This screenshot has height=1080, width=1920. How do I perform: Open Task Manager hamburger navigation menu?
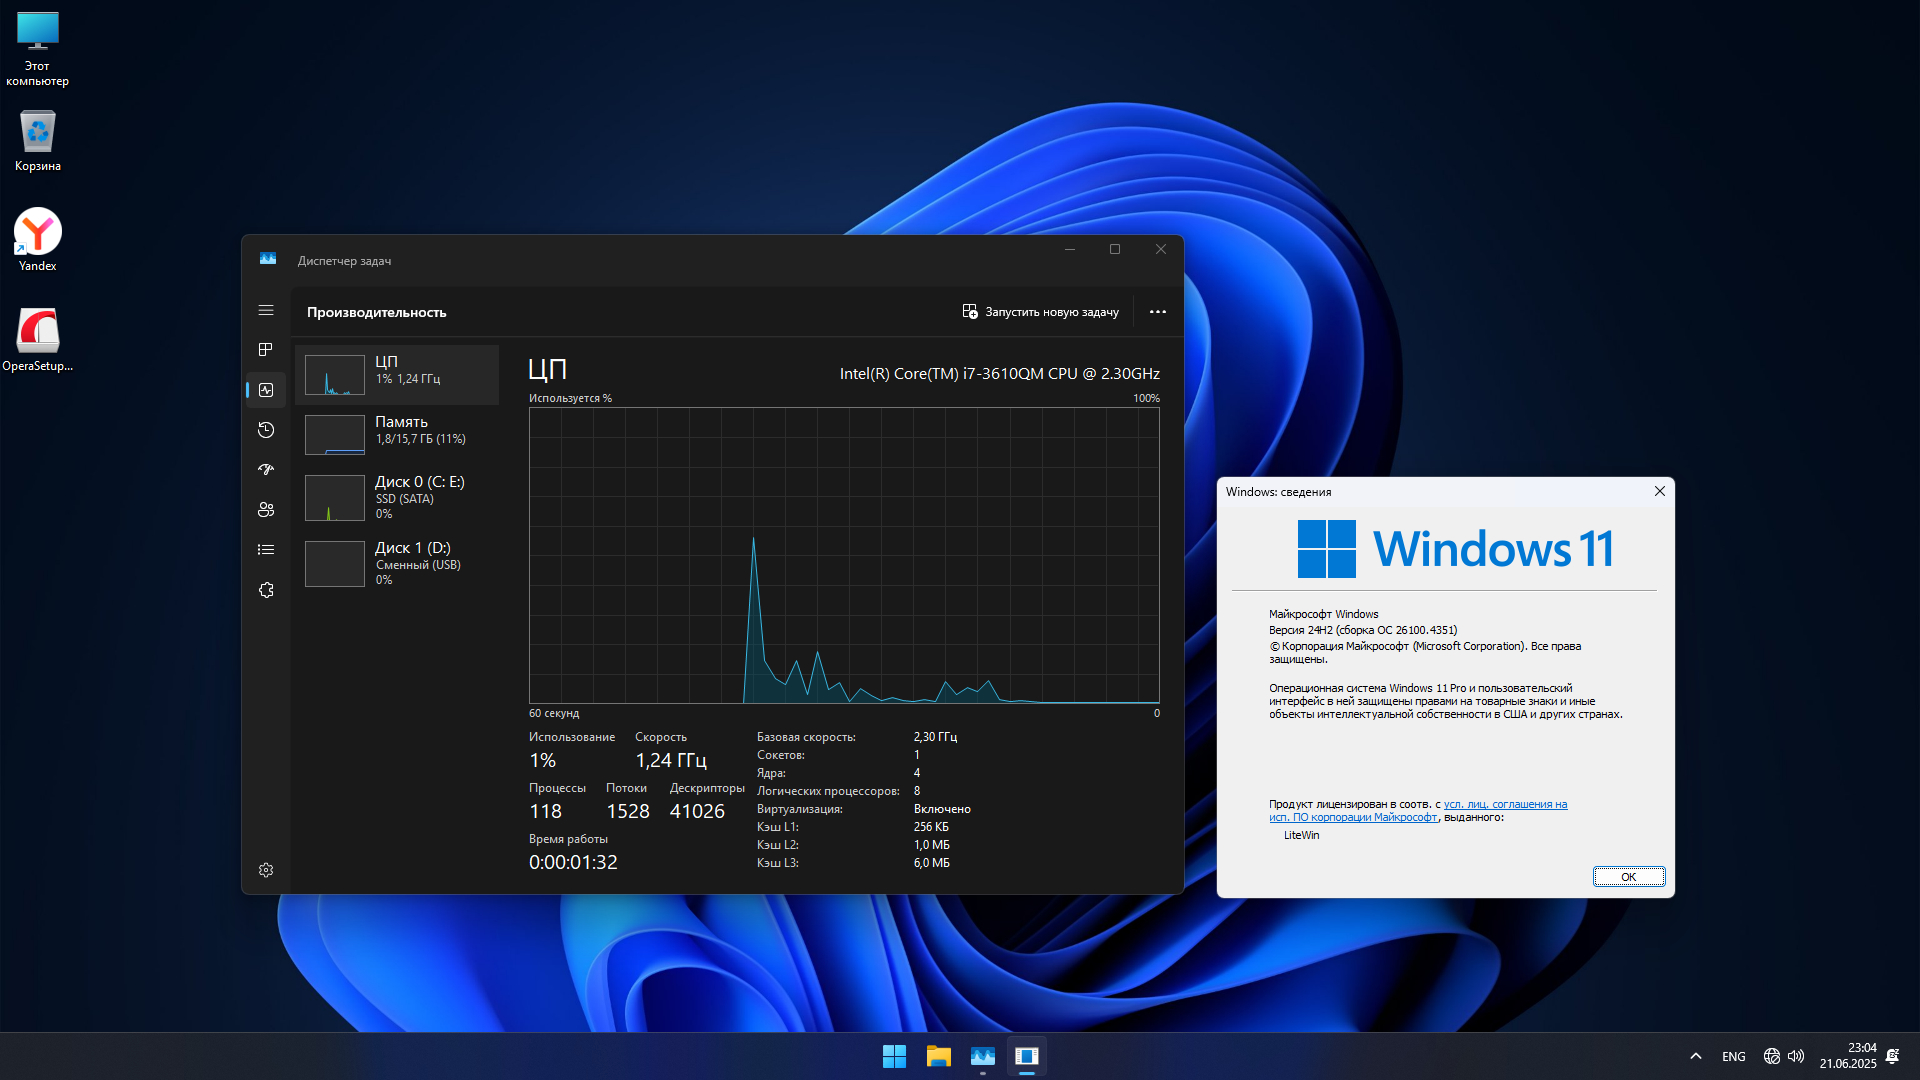point(266,310)
